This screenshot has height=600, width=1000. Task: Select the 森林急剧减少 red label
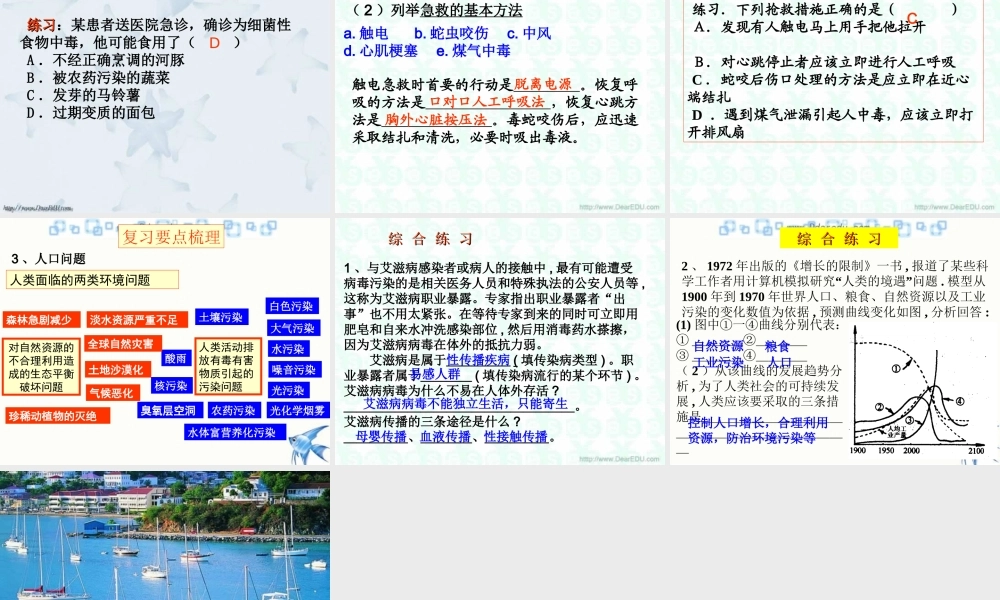coord(40,320)
